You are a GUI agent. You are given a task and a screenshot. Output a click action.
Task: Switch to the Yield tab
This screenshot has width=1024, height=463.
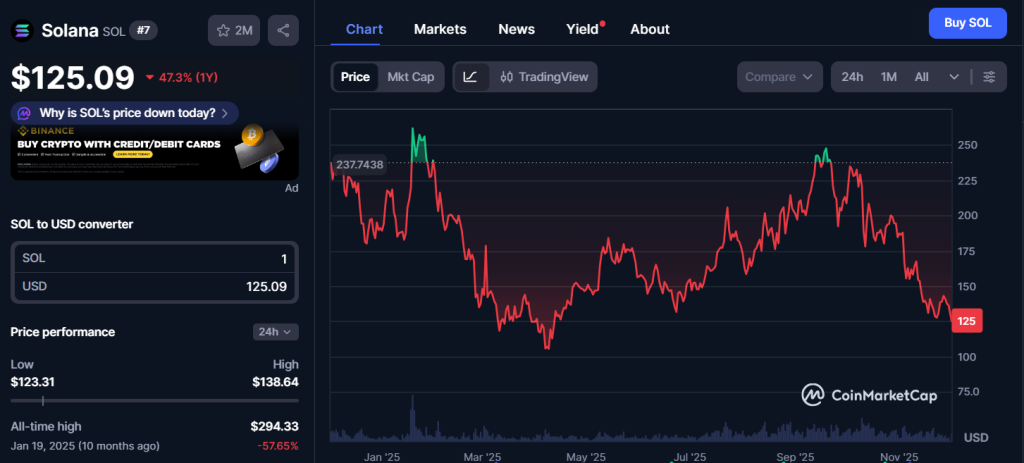[x=582, y=29]
